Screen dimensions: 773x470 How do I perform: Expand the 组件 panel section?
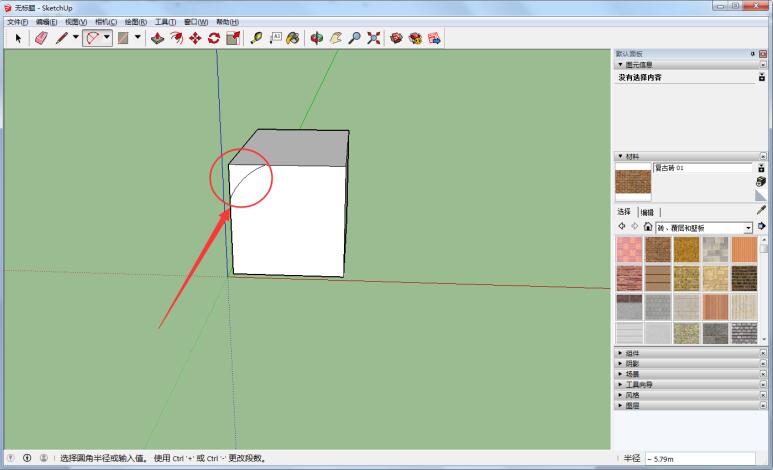pos(620,353)
